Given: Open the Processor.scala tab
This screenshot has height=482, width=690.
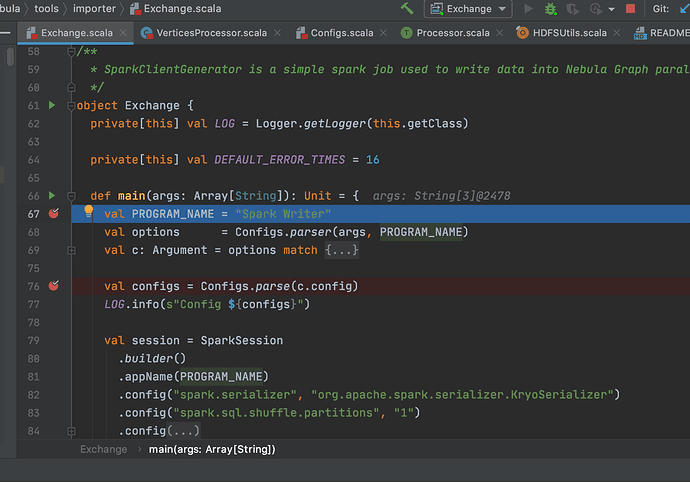Looking at the screenshot, I should (x=452, y=33).
